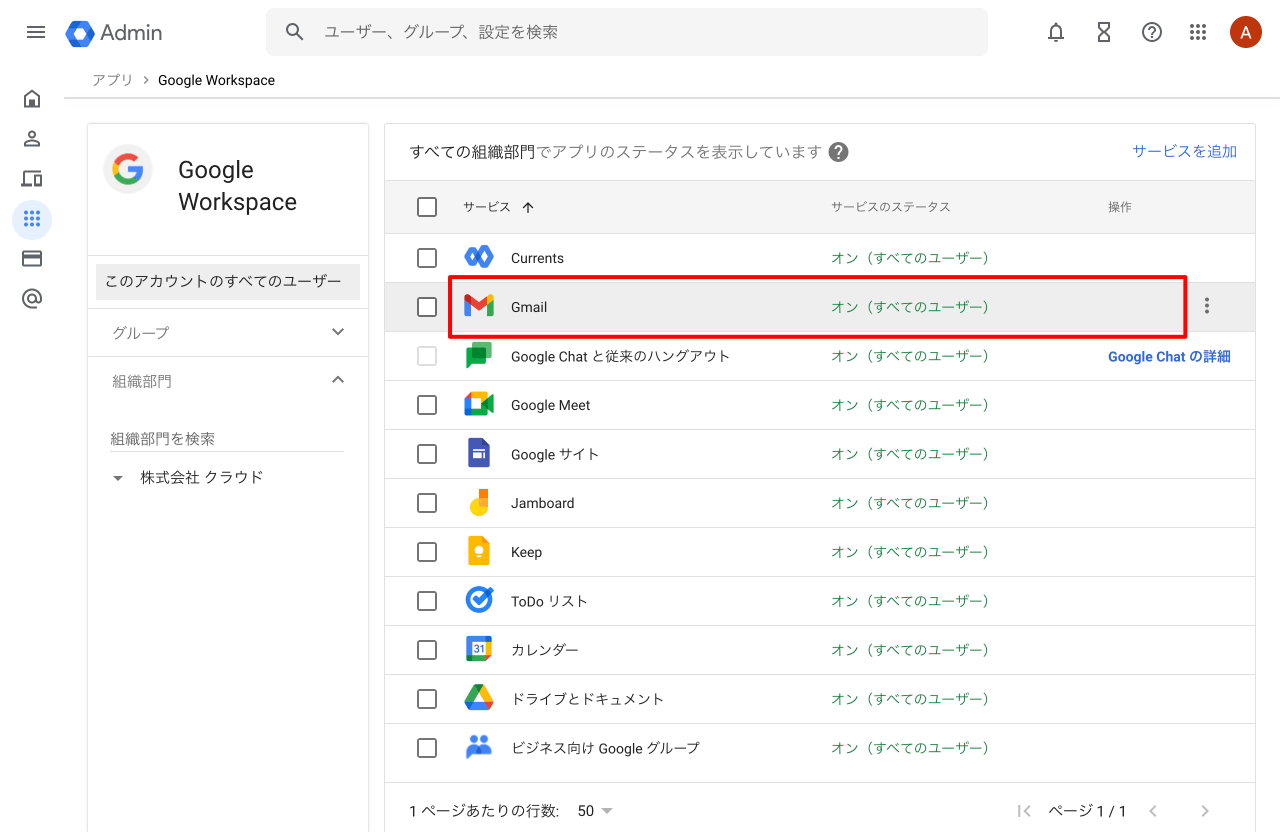Check the Google サイト row checkbox
This screenshot has height=832, width=1280.
pos(427,454)
